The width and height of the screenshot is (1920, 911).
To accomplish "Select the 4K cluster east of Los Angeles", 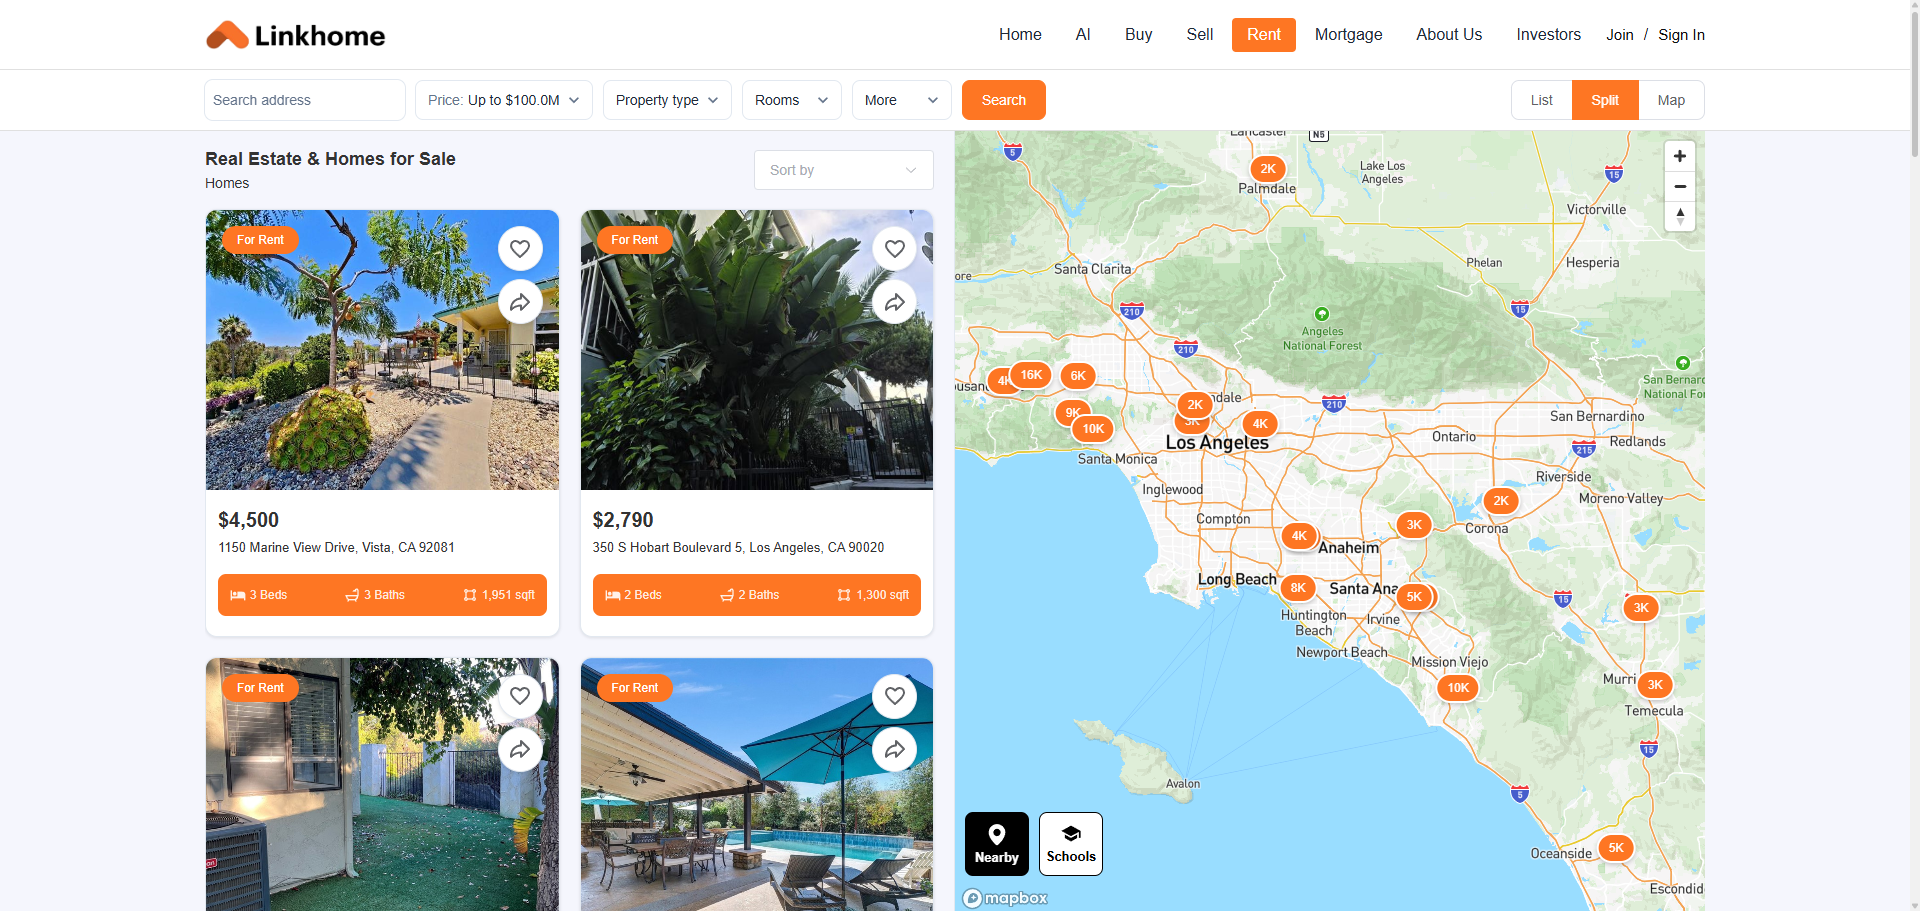I will point(1260,424).
